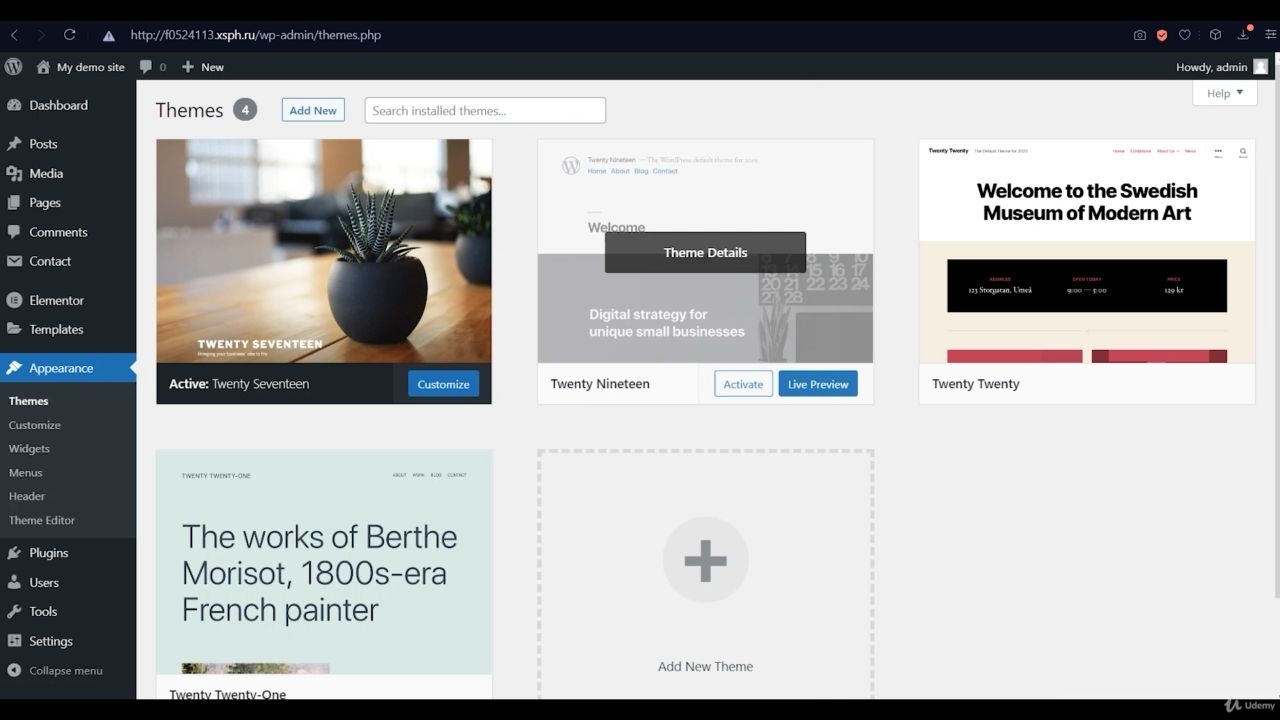Open the Twenty Seventeen theme screenshot
This screenshot has width=1280, height=720.
point(324,251)
